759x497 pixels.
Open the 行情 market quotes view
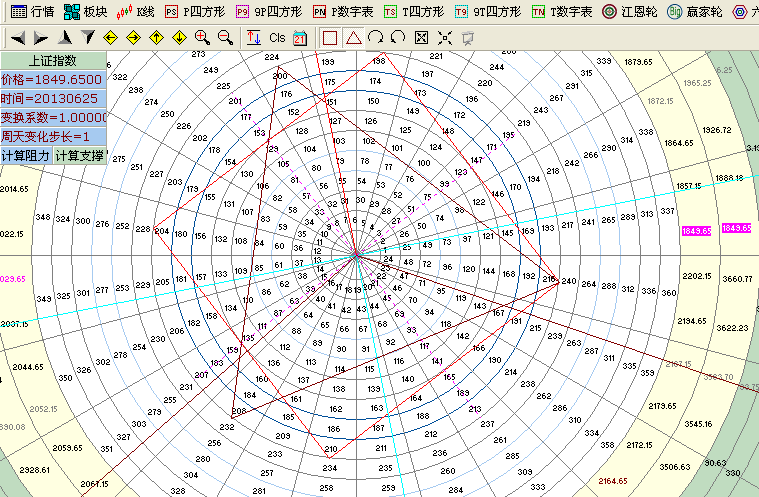(x=32, y=12)
